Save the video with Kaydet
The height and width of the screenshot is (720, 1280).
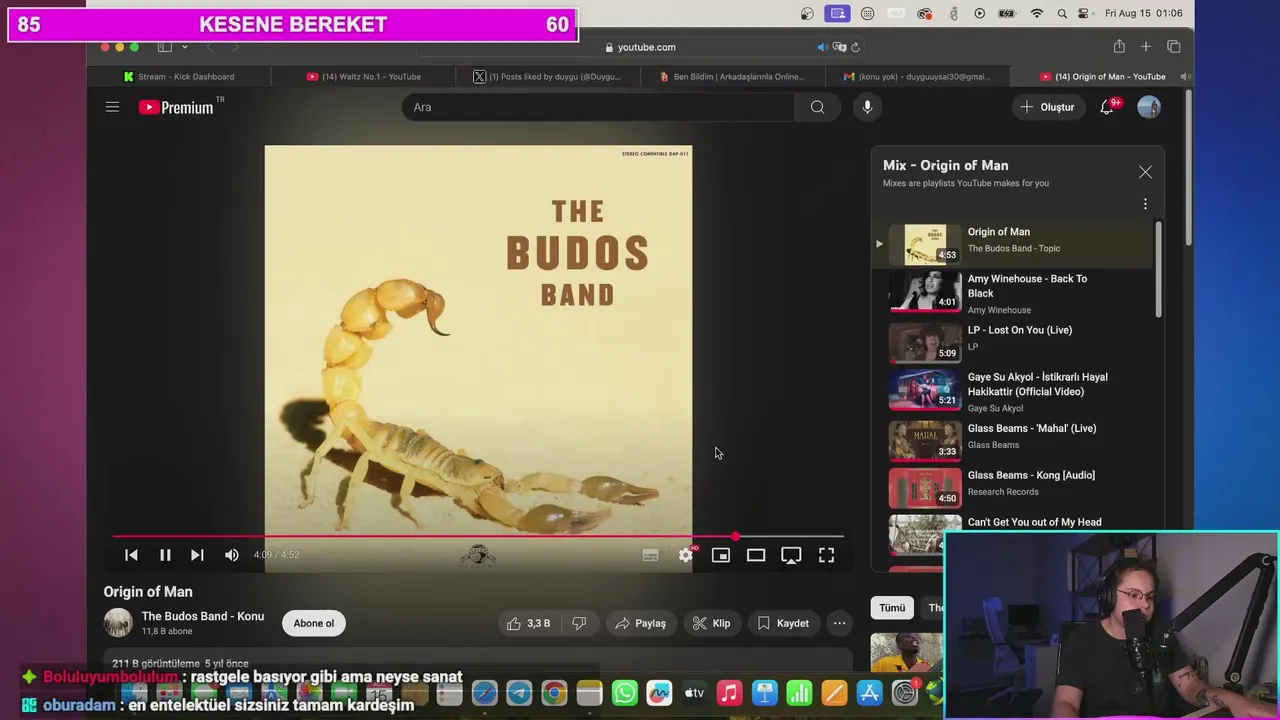783,623
